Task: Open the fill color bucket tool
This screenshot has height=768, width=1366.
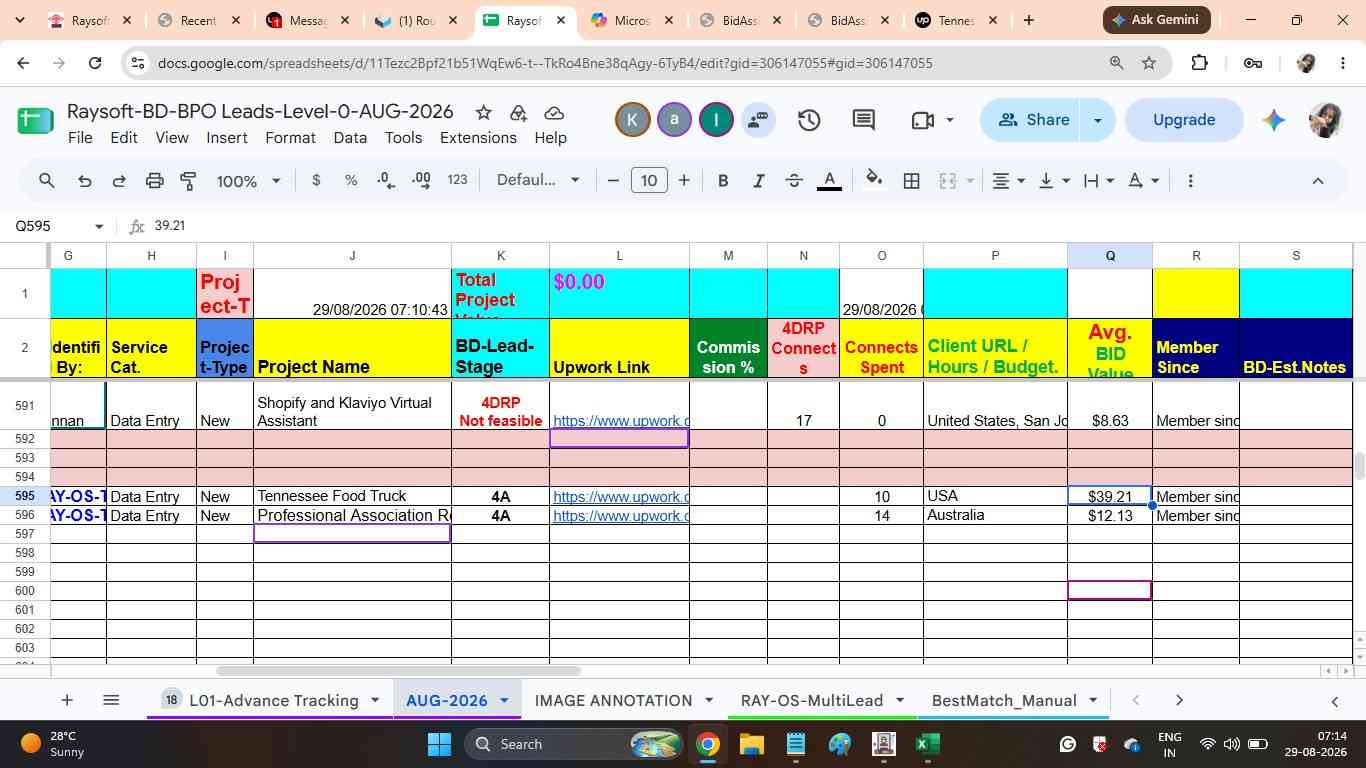Action: point(874,180)
